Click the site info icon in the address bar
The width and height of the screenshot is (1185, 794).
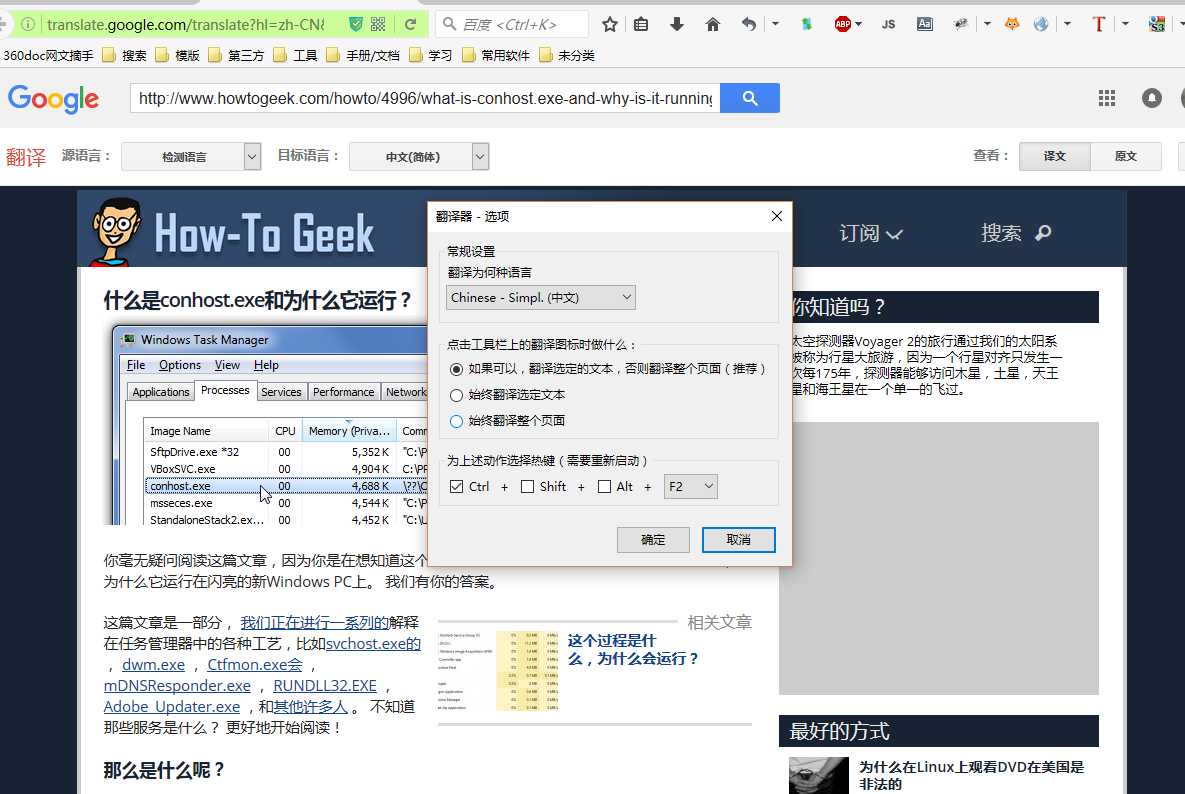pyautogui.click(x=27, y=24)
